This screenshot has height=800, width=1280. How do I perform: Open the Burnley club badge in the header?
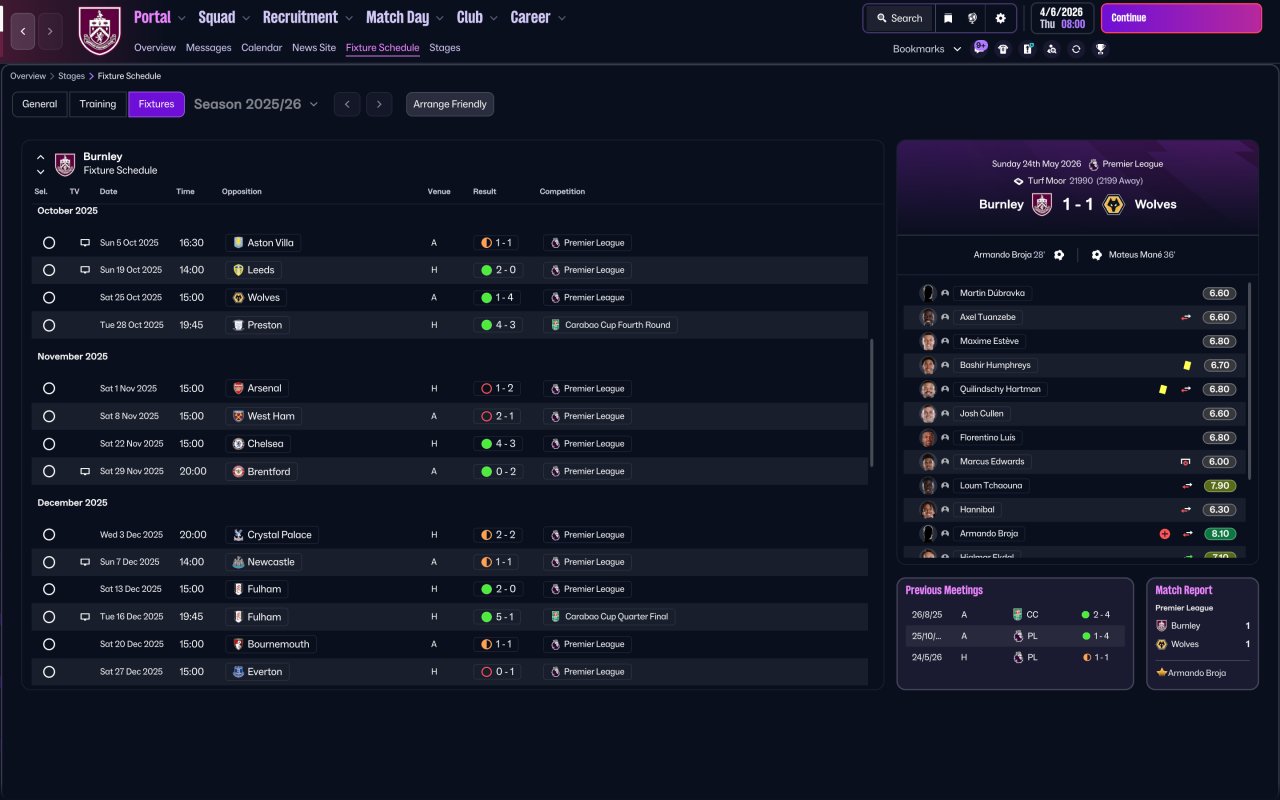[x=99, y=31]
